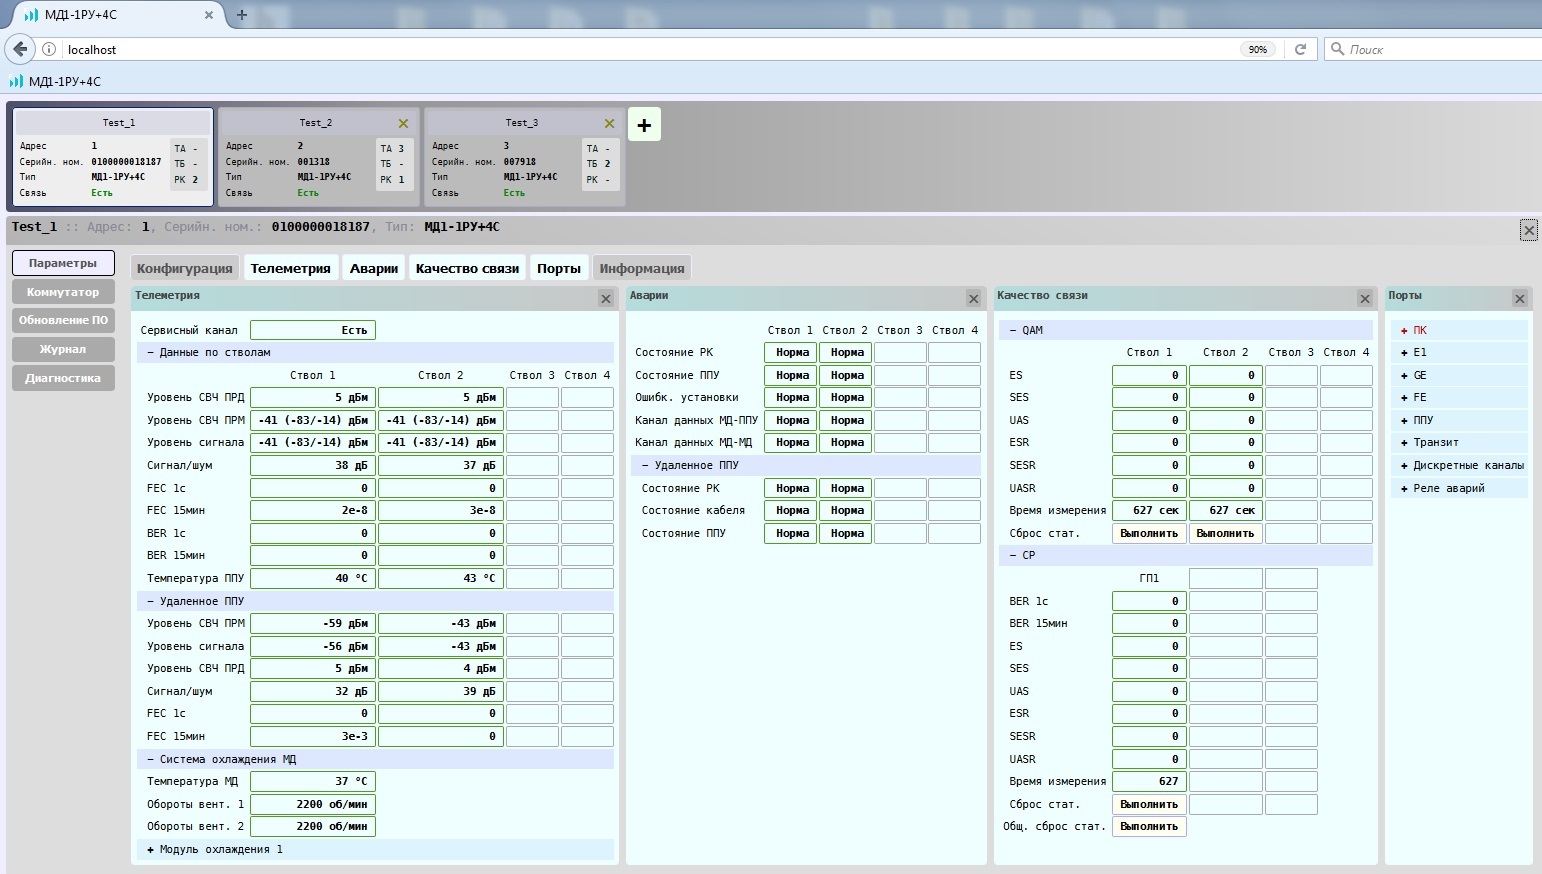
Task: Open the Обновление ПО section
Action: (x=63, y=320)
